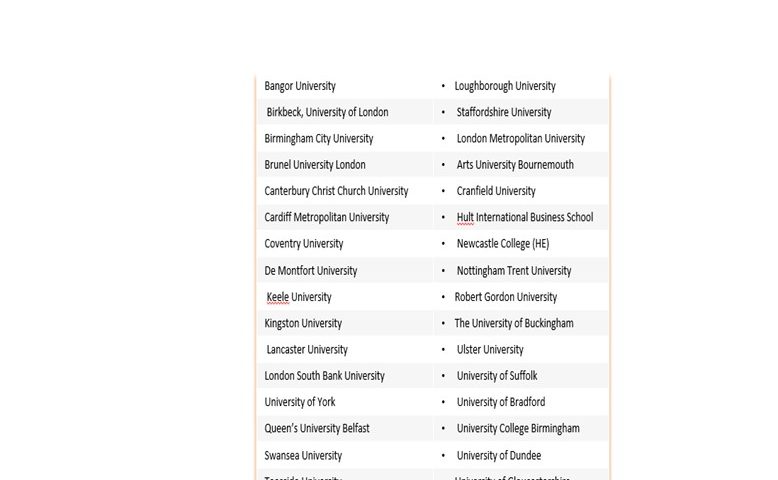Select Birkbeck, University of London text
778x480 pixels.
[327, 112]
